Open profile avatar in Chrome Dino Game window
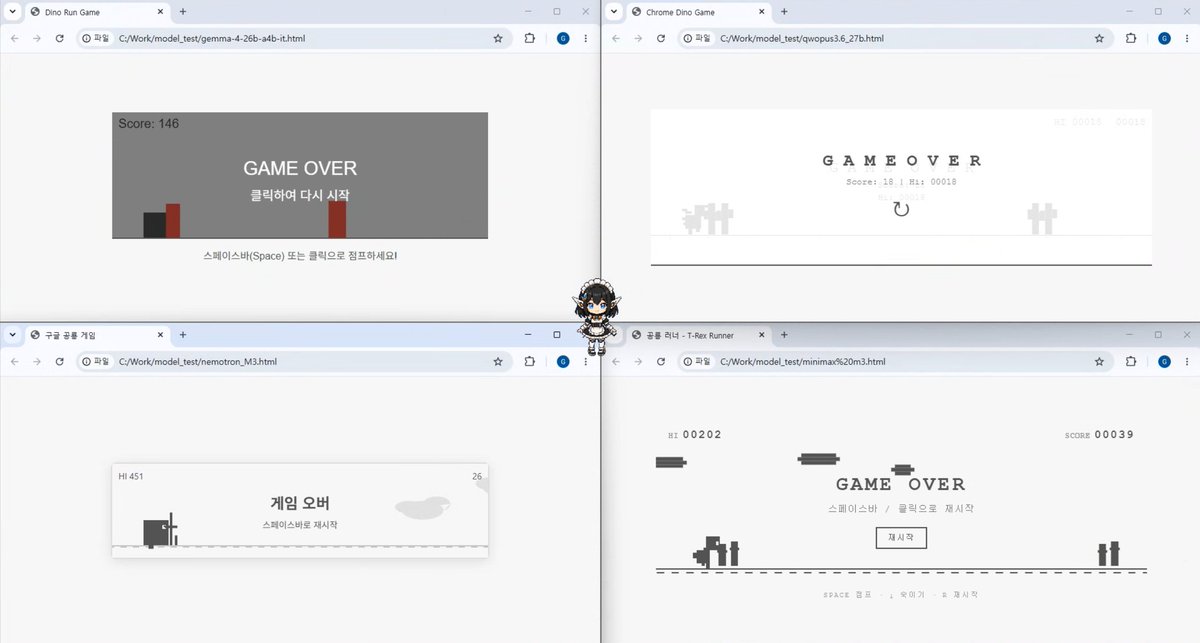1200x643 pixels. click(1164, 38)
